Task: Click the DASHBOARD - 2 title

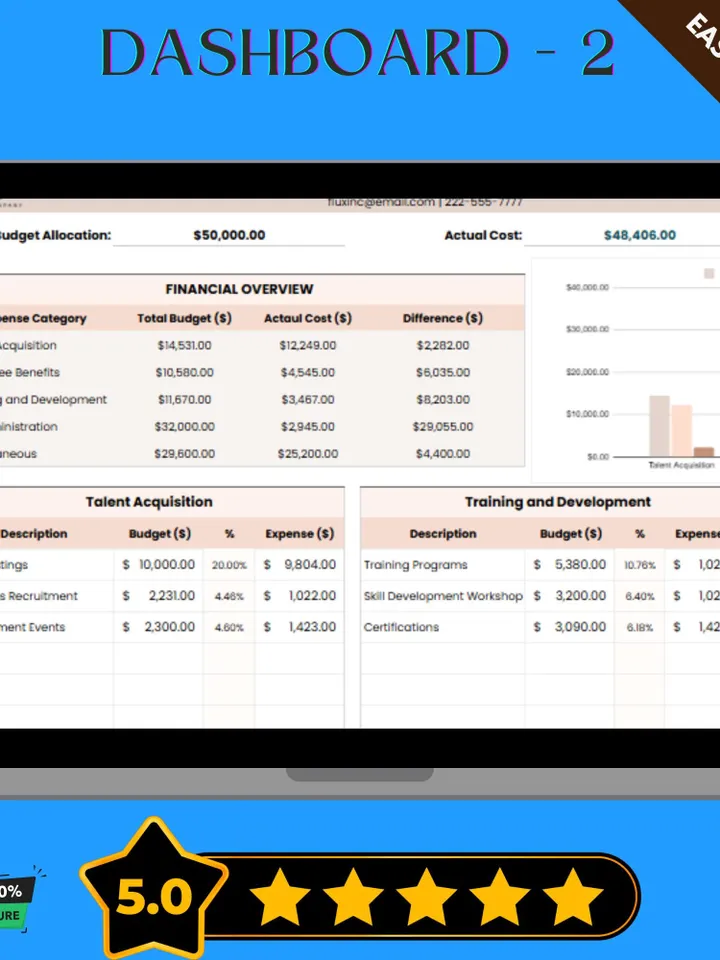Action: pos(357,53)
